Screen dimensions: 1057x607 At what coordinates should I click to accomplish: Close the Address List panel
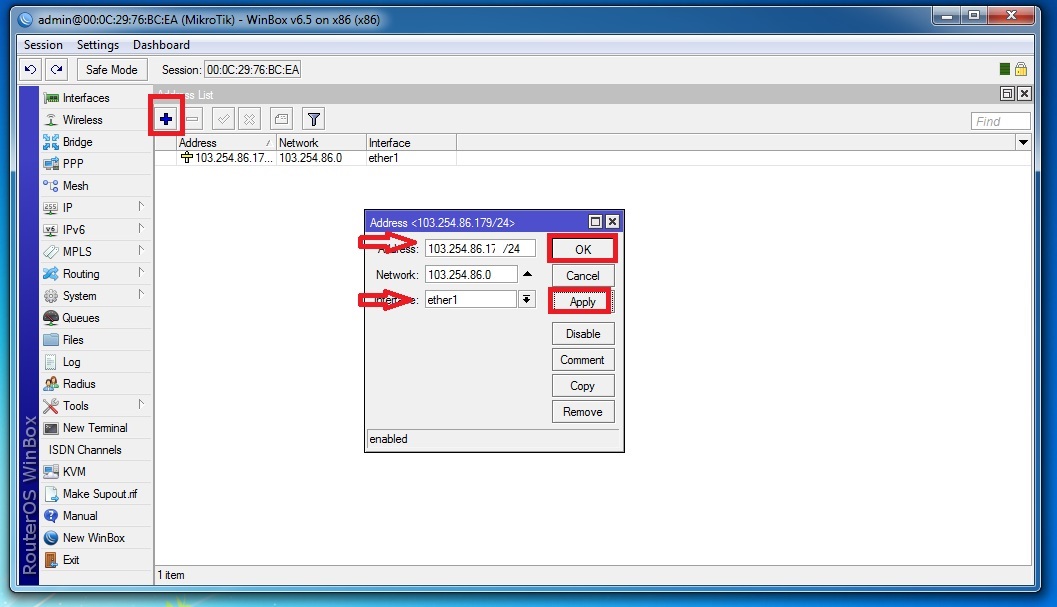tap(1024, 94)
